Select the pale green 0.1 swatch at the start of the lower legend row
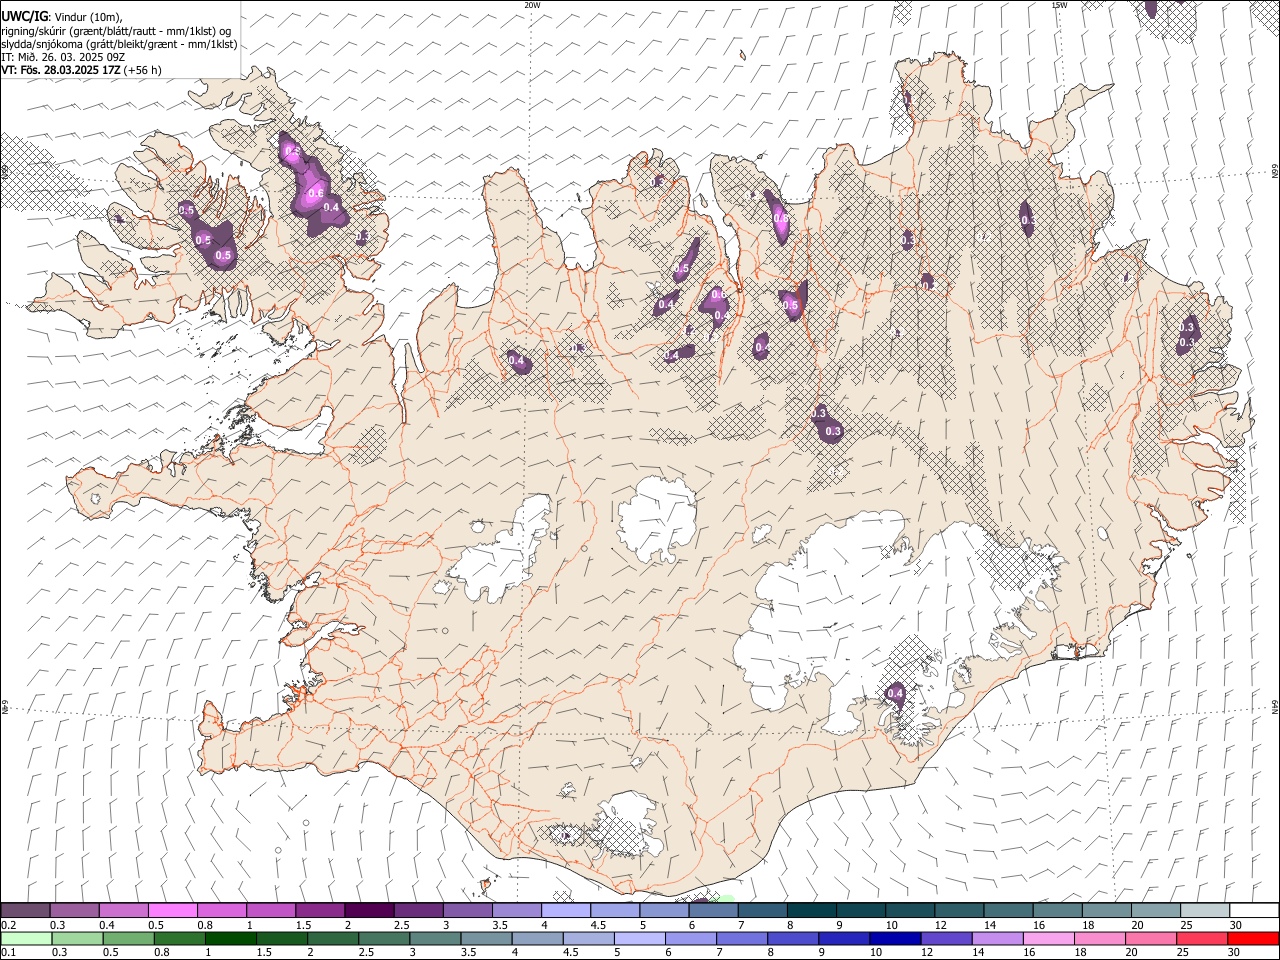 [x=26, y=939]
